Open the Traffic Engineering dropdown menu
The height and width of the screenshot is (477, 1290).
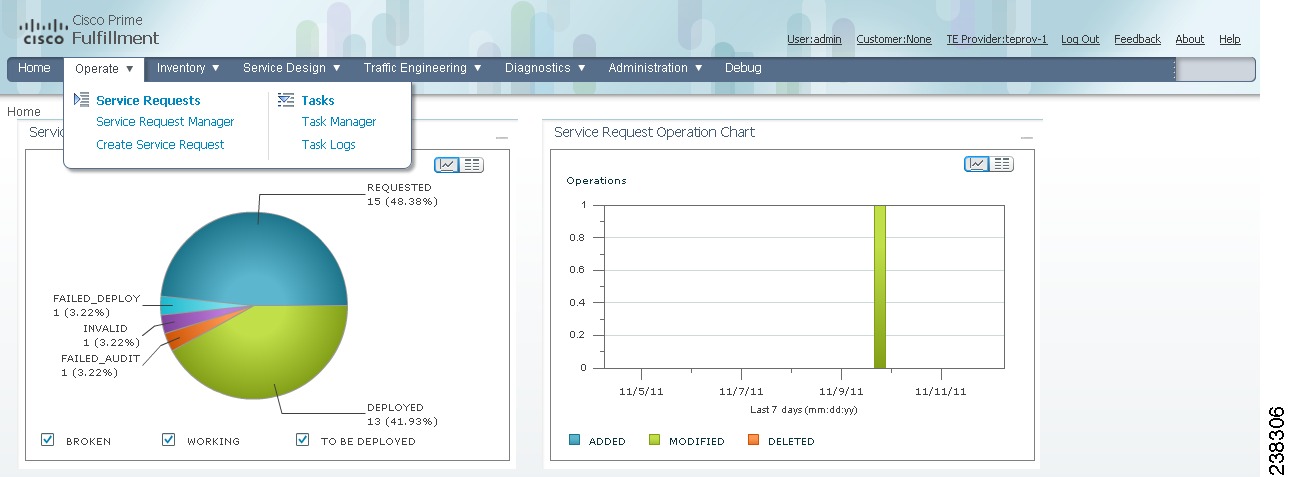423,68
